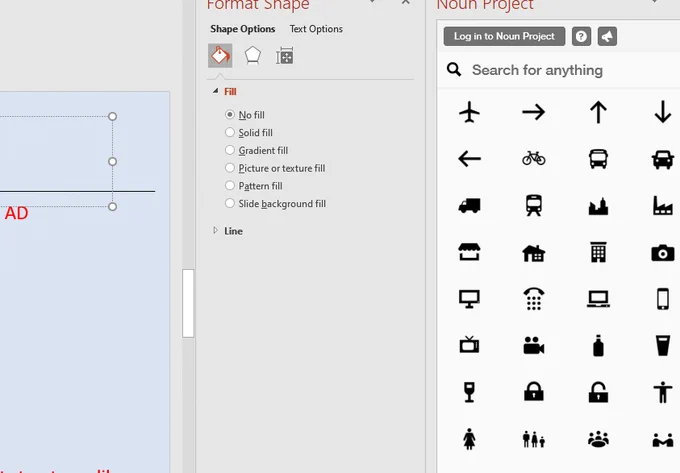This screenshot has height=473, width=680.
Task: Click the Noun Project megaphone icon
Action: [607, 36]
